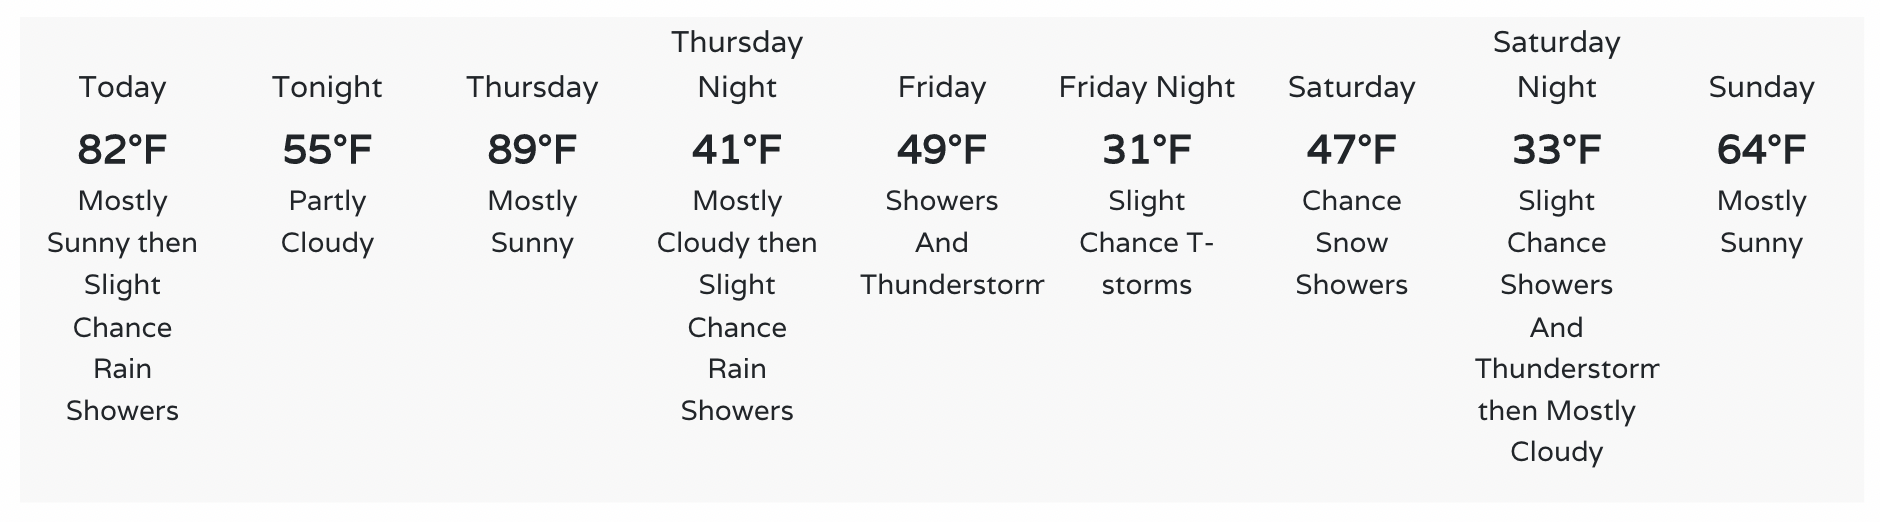Viewport: 1880px width, 522px height.
Task: Click the Chance Snow Showers description
Action: click(1352, 243)
